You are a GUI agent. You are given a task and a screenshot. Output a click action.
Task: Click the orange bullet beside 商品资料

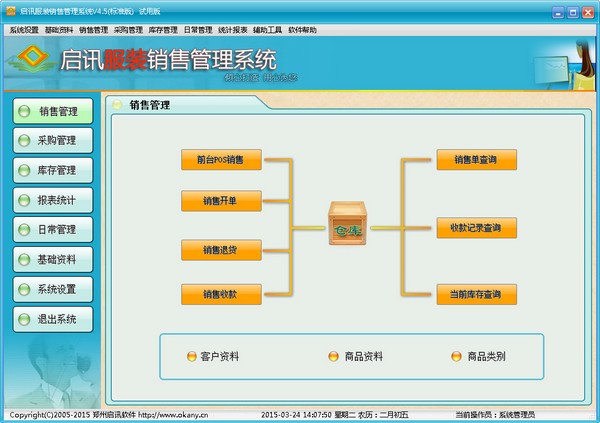334,357
